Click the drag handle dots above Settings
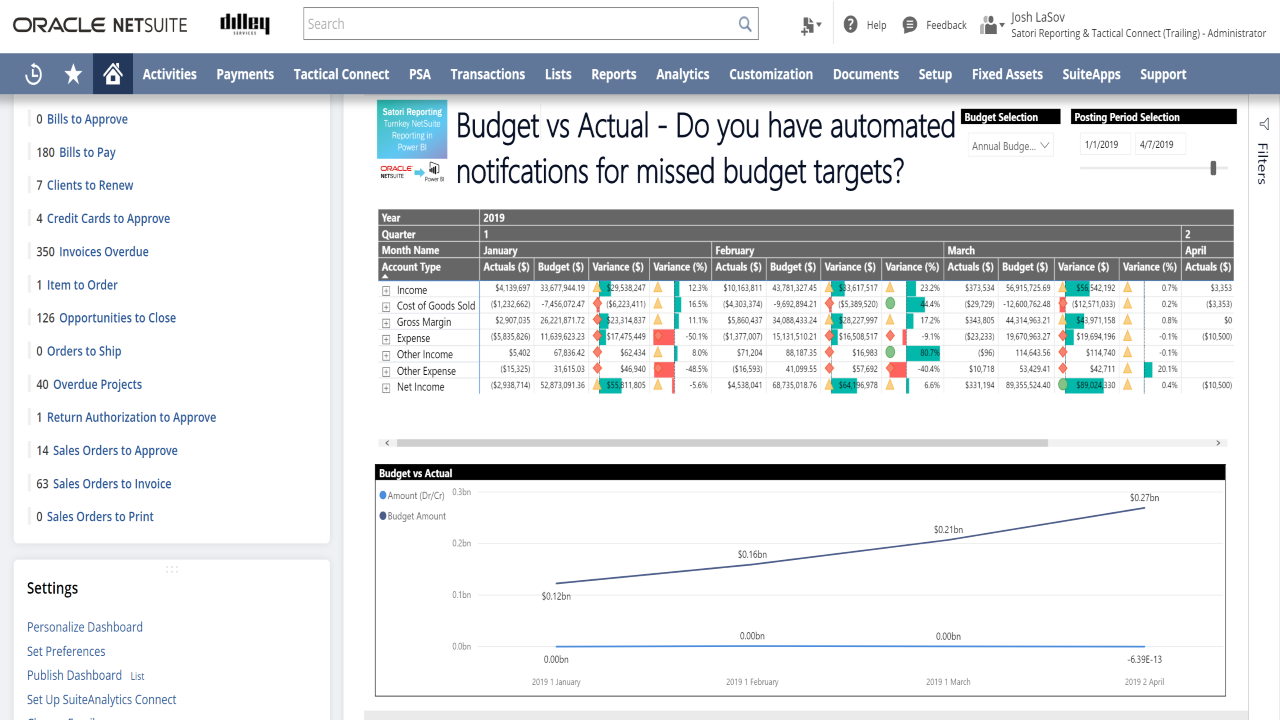Viewport: 1280px width, 720px height. [172, 569]
